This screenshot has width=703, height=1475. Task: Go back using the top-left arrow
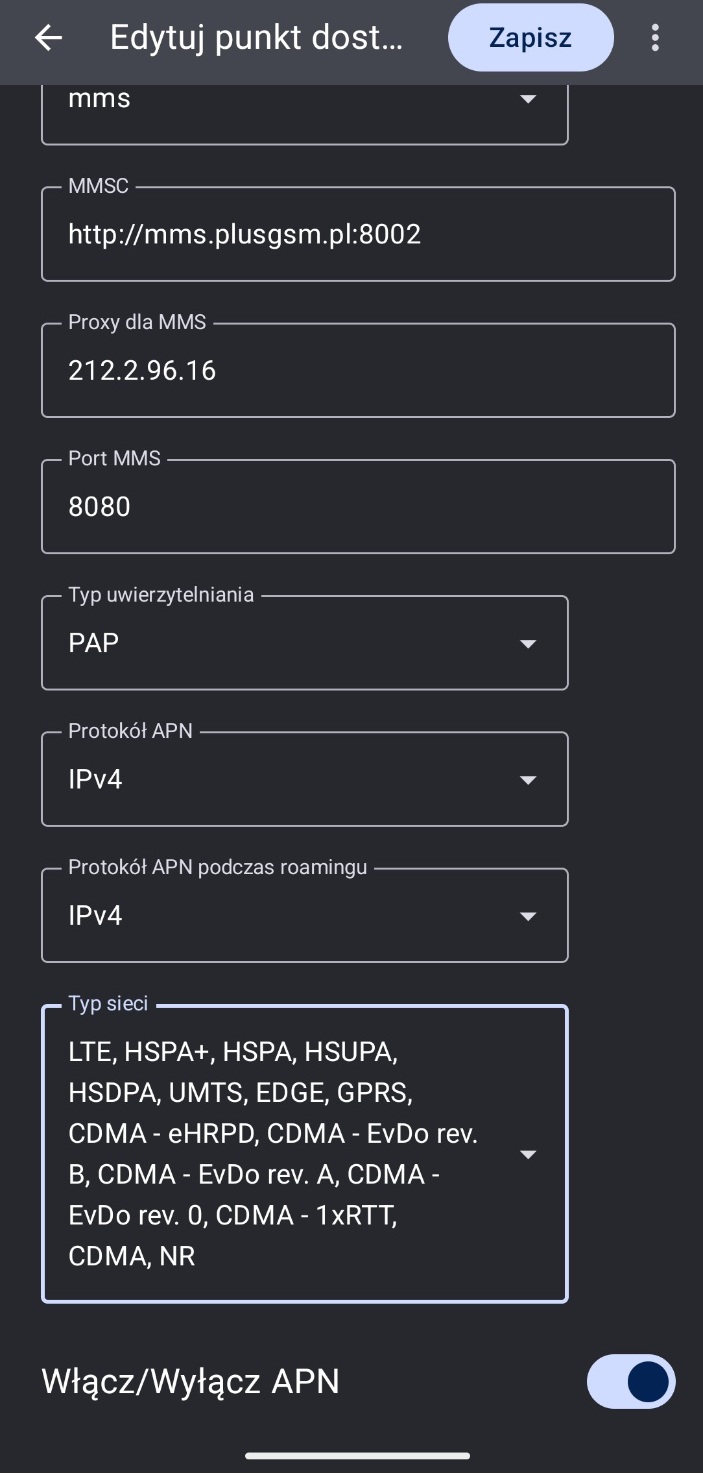tap(48, 38)
